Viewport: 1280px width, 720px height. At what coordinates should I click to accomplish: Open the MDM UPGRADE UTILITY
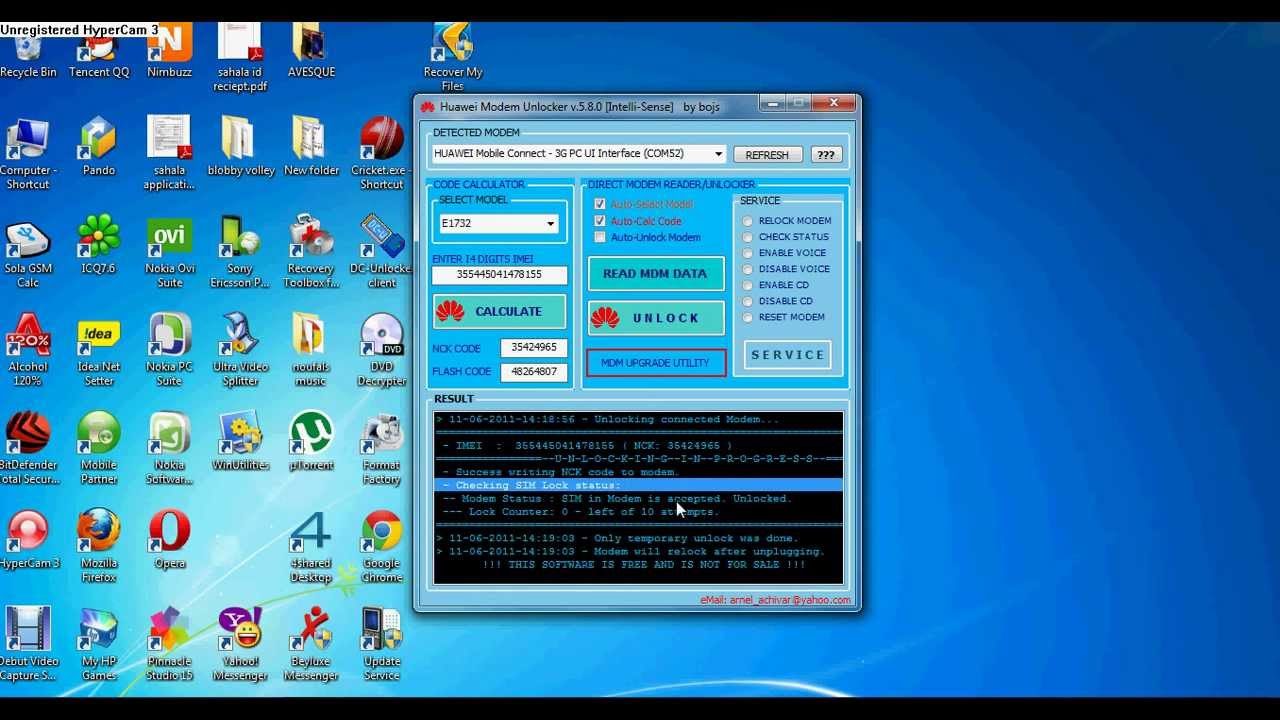[656, 363]
